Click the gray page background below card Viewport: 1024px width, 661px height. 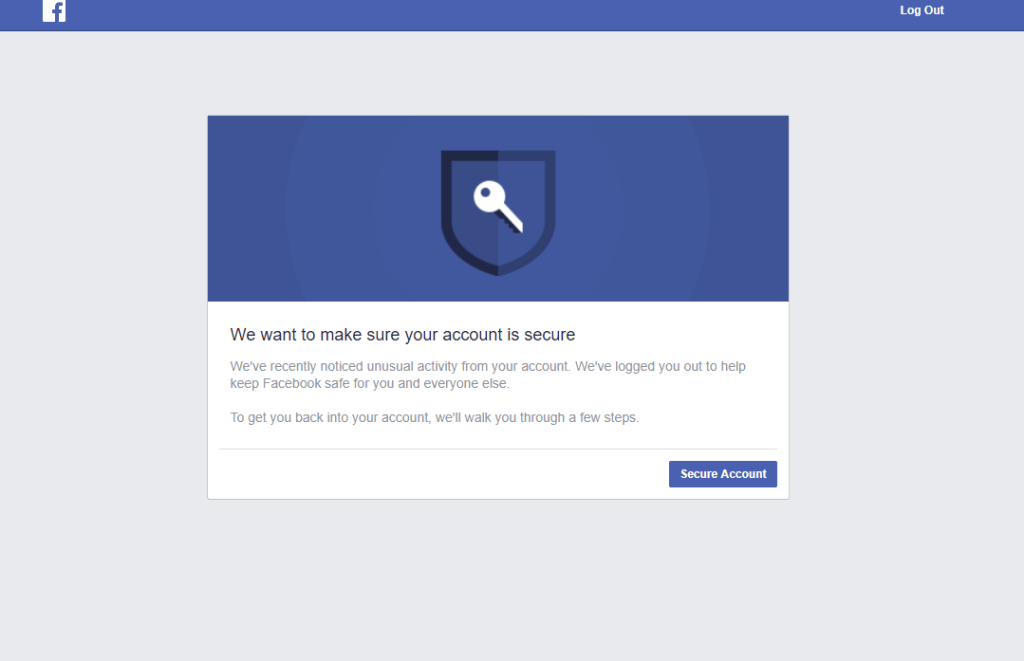point(498,580)
